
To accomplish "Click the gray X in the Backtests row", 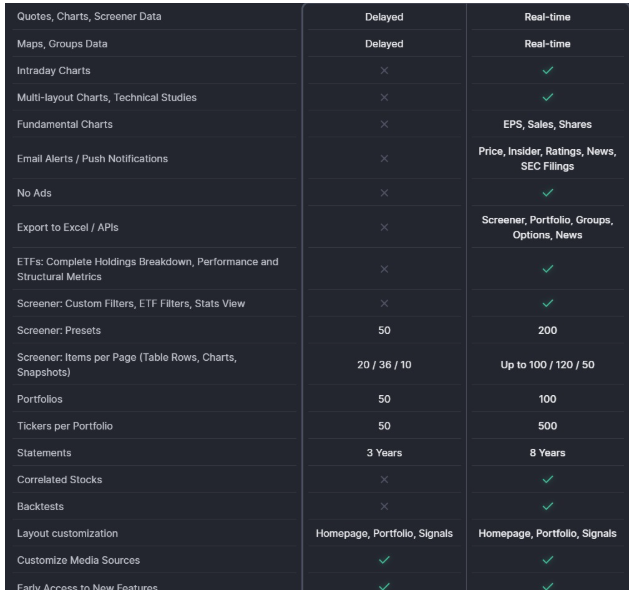I will [384, 506].
